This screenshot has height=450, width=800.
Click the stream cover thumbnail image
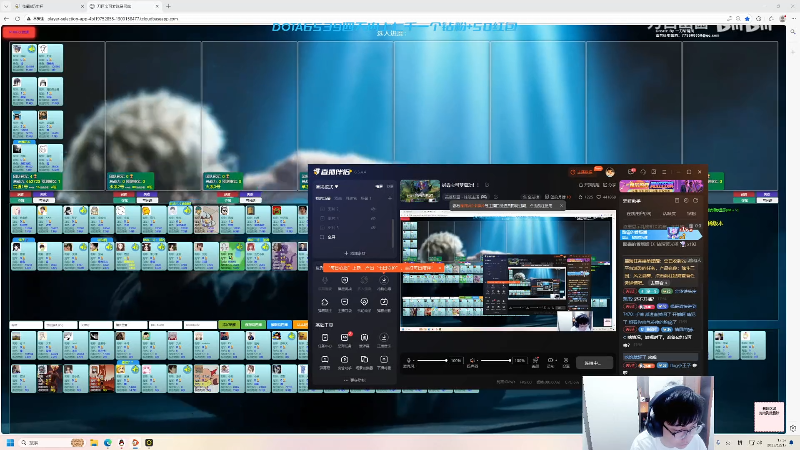(420, 191)
